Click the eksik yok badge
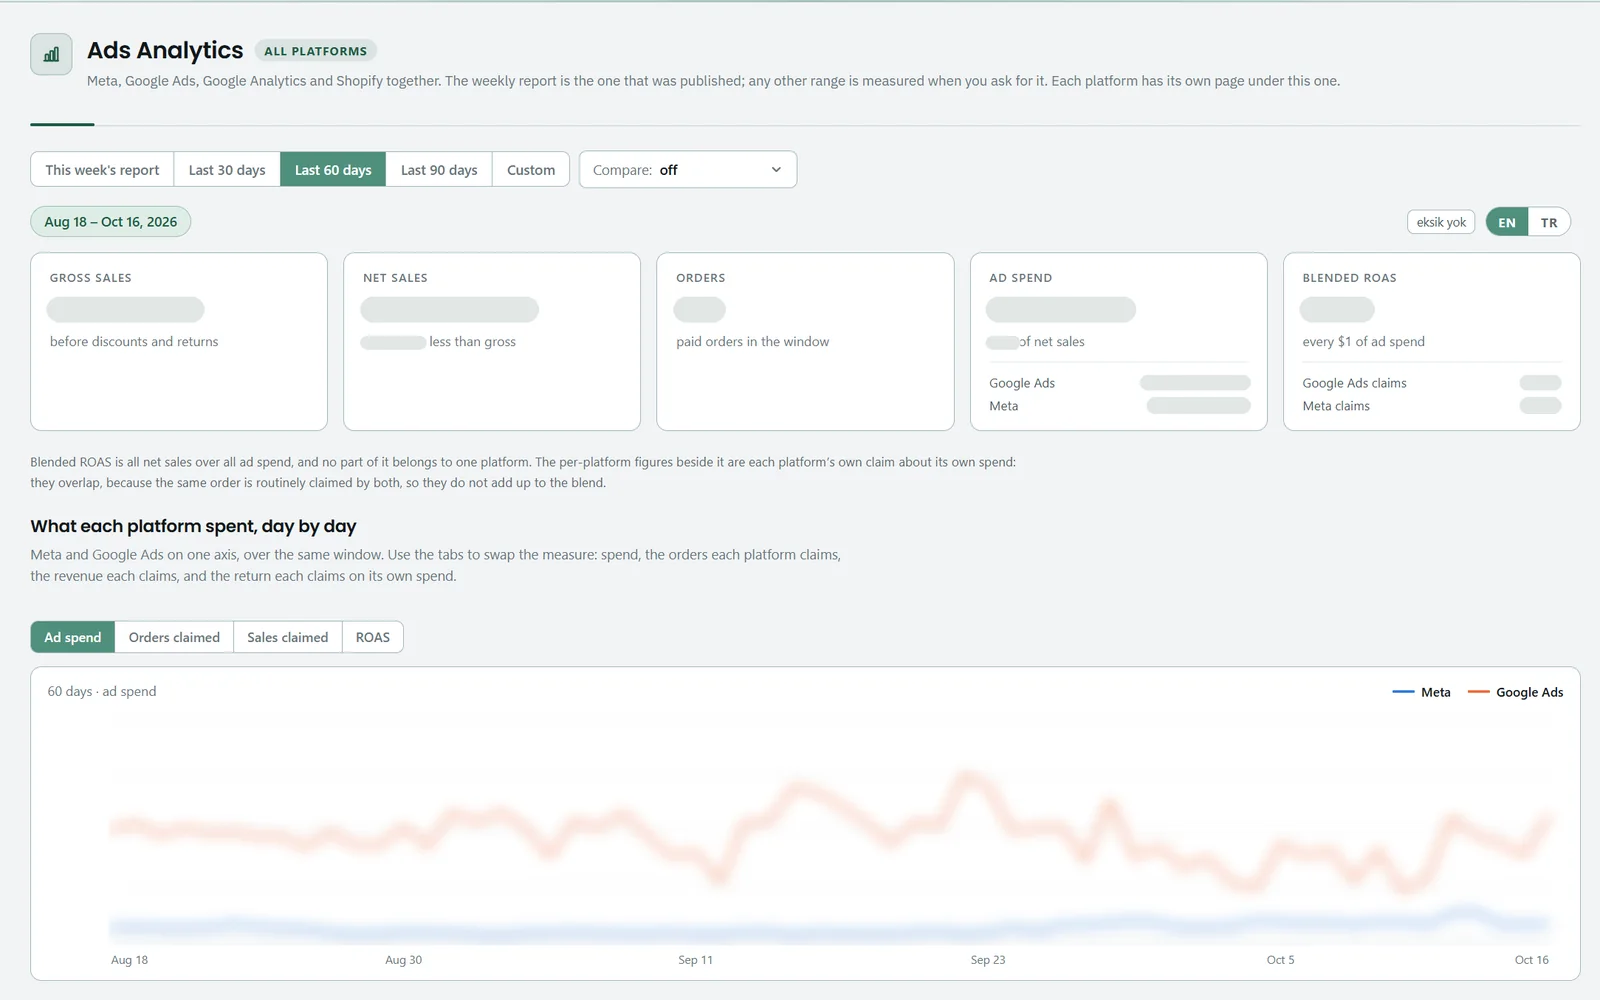1600x1000 pixels. click(x=1441, y=222)
